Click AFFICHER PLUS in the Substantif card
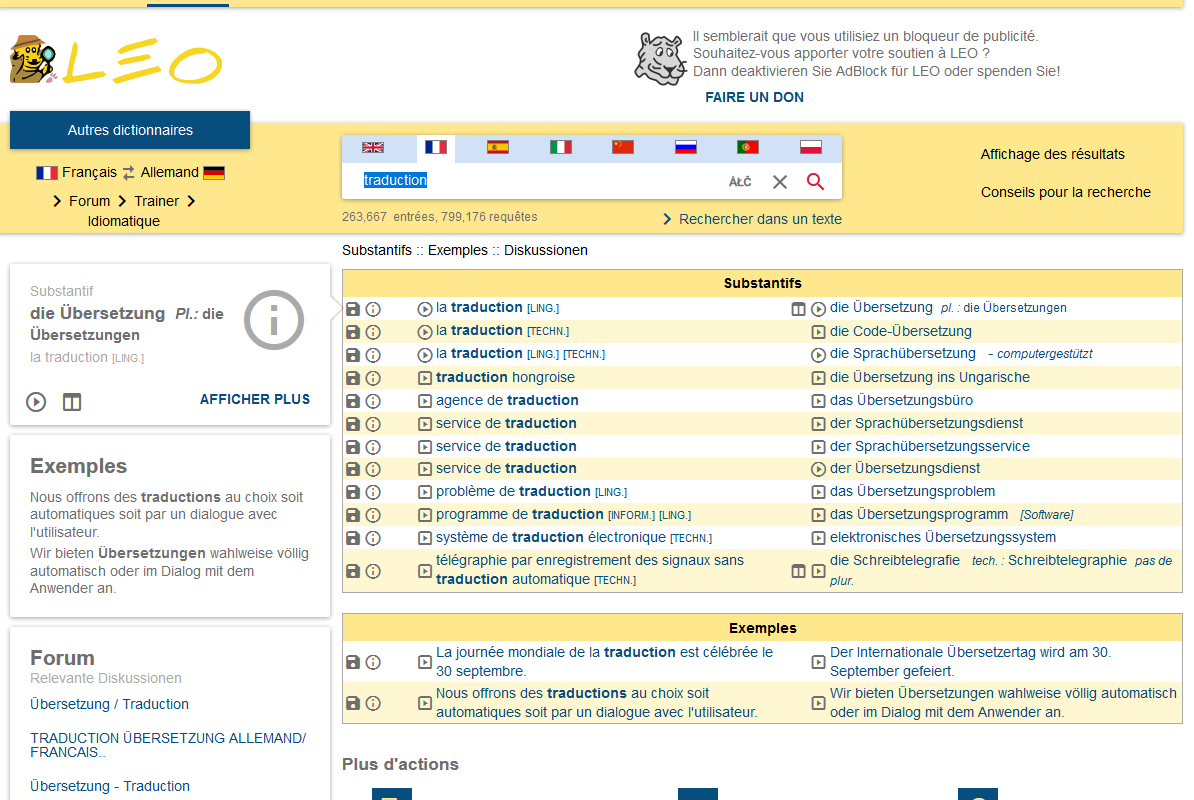 [x=254, y=400]
